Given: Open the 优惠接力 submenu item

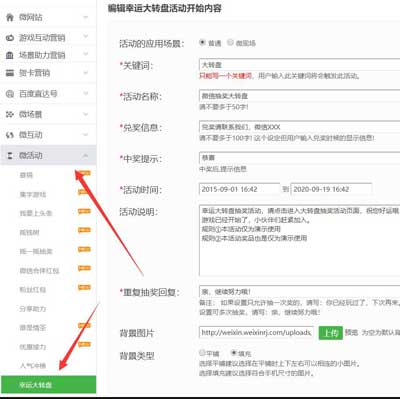Looking at the screenshot, I should click(33, 347).
